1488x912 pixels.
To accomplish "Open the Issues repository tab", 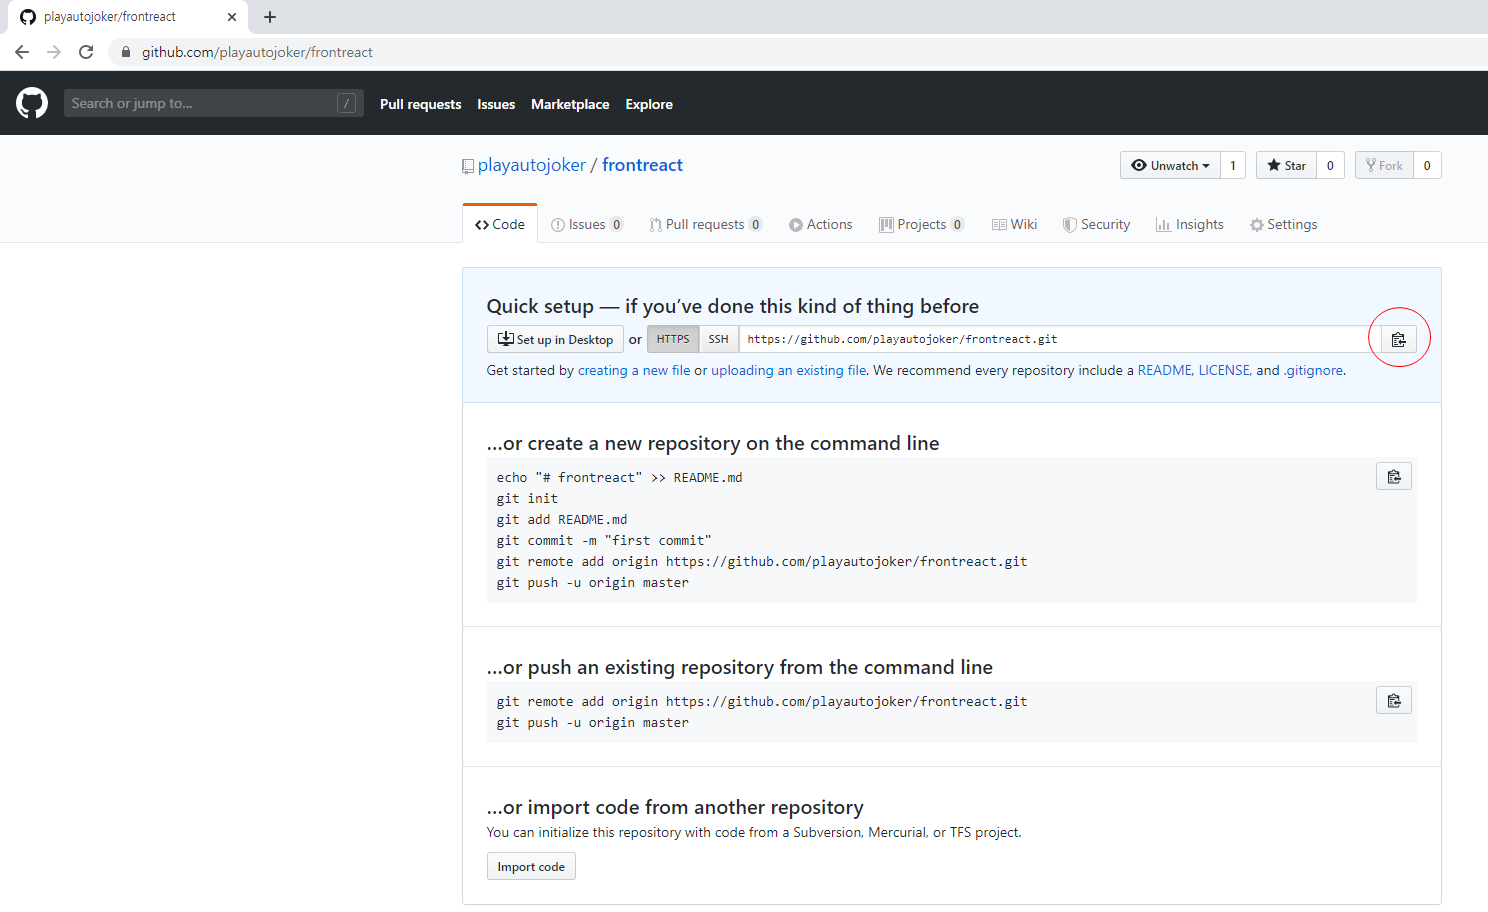I will tap(587, 224).
